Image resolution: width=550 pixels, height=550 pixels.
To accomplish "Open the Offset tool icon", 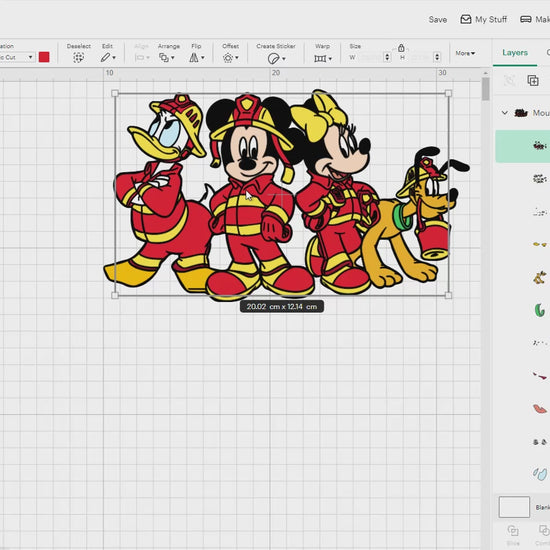I will [228, 58].
